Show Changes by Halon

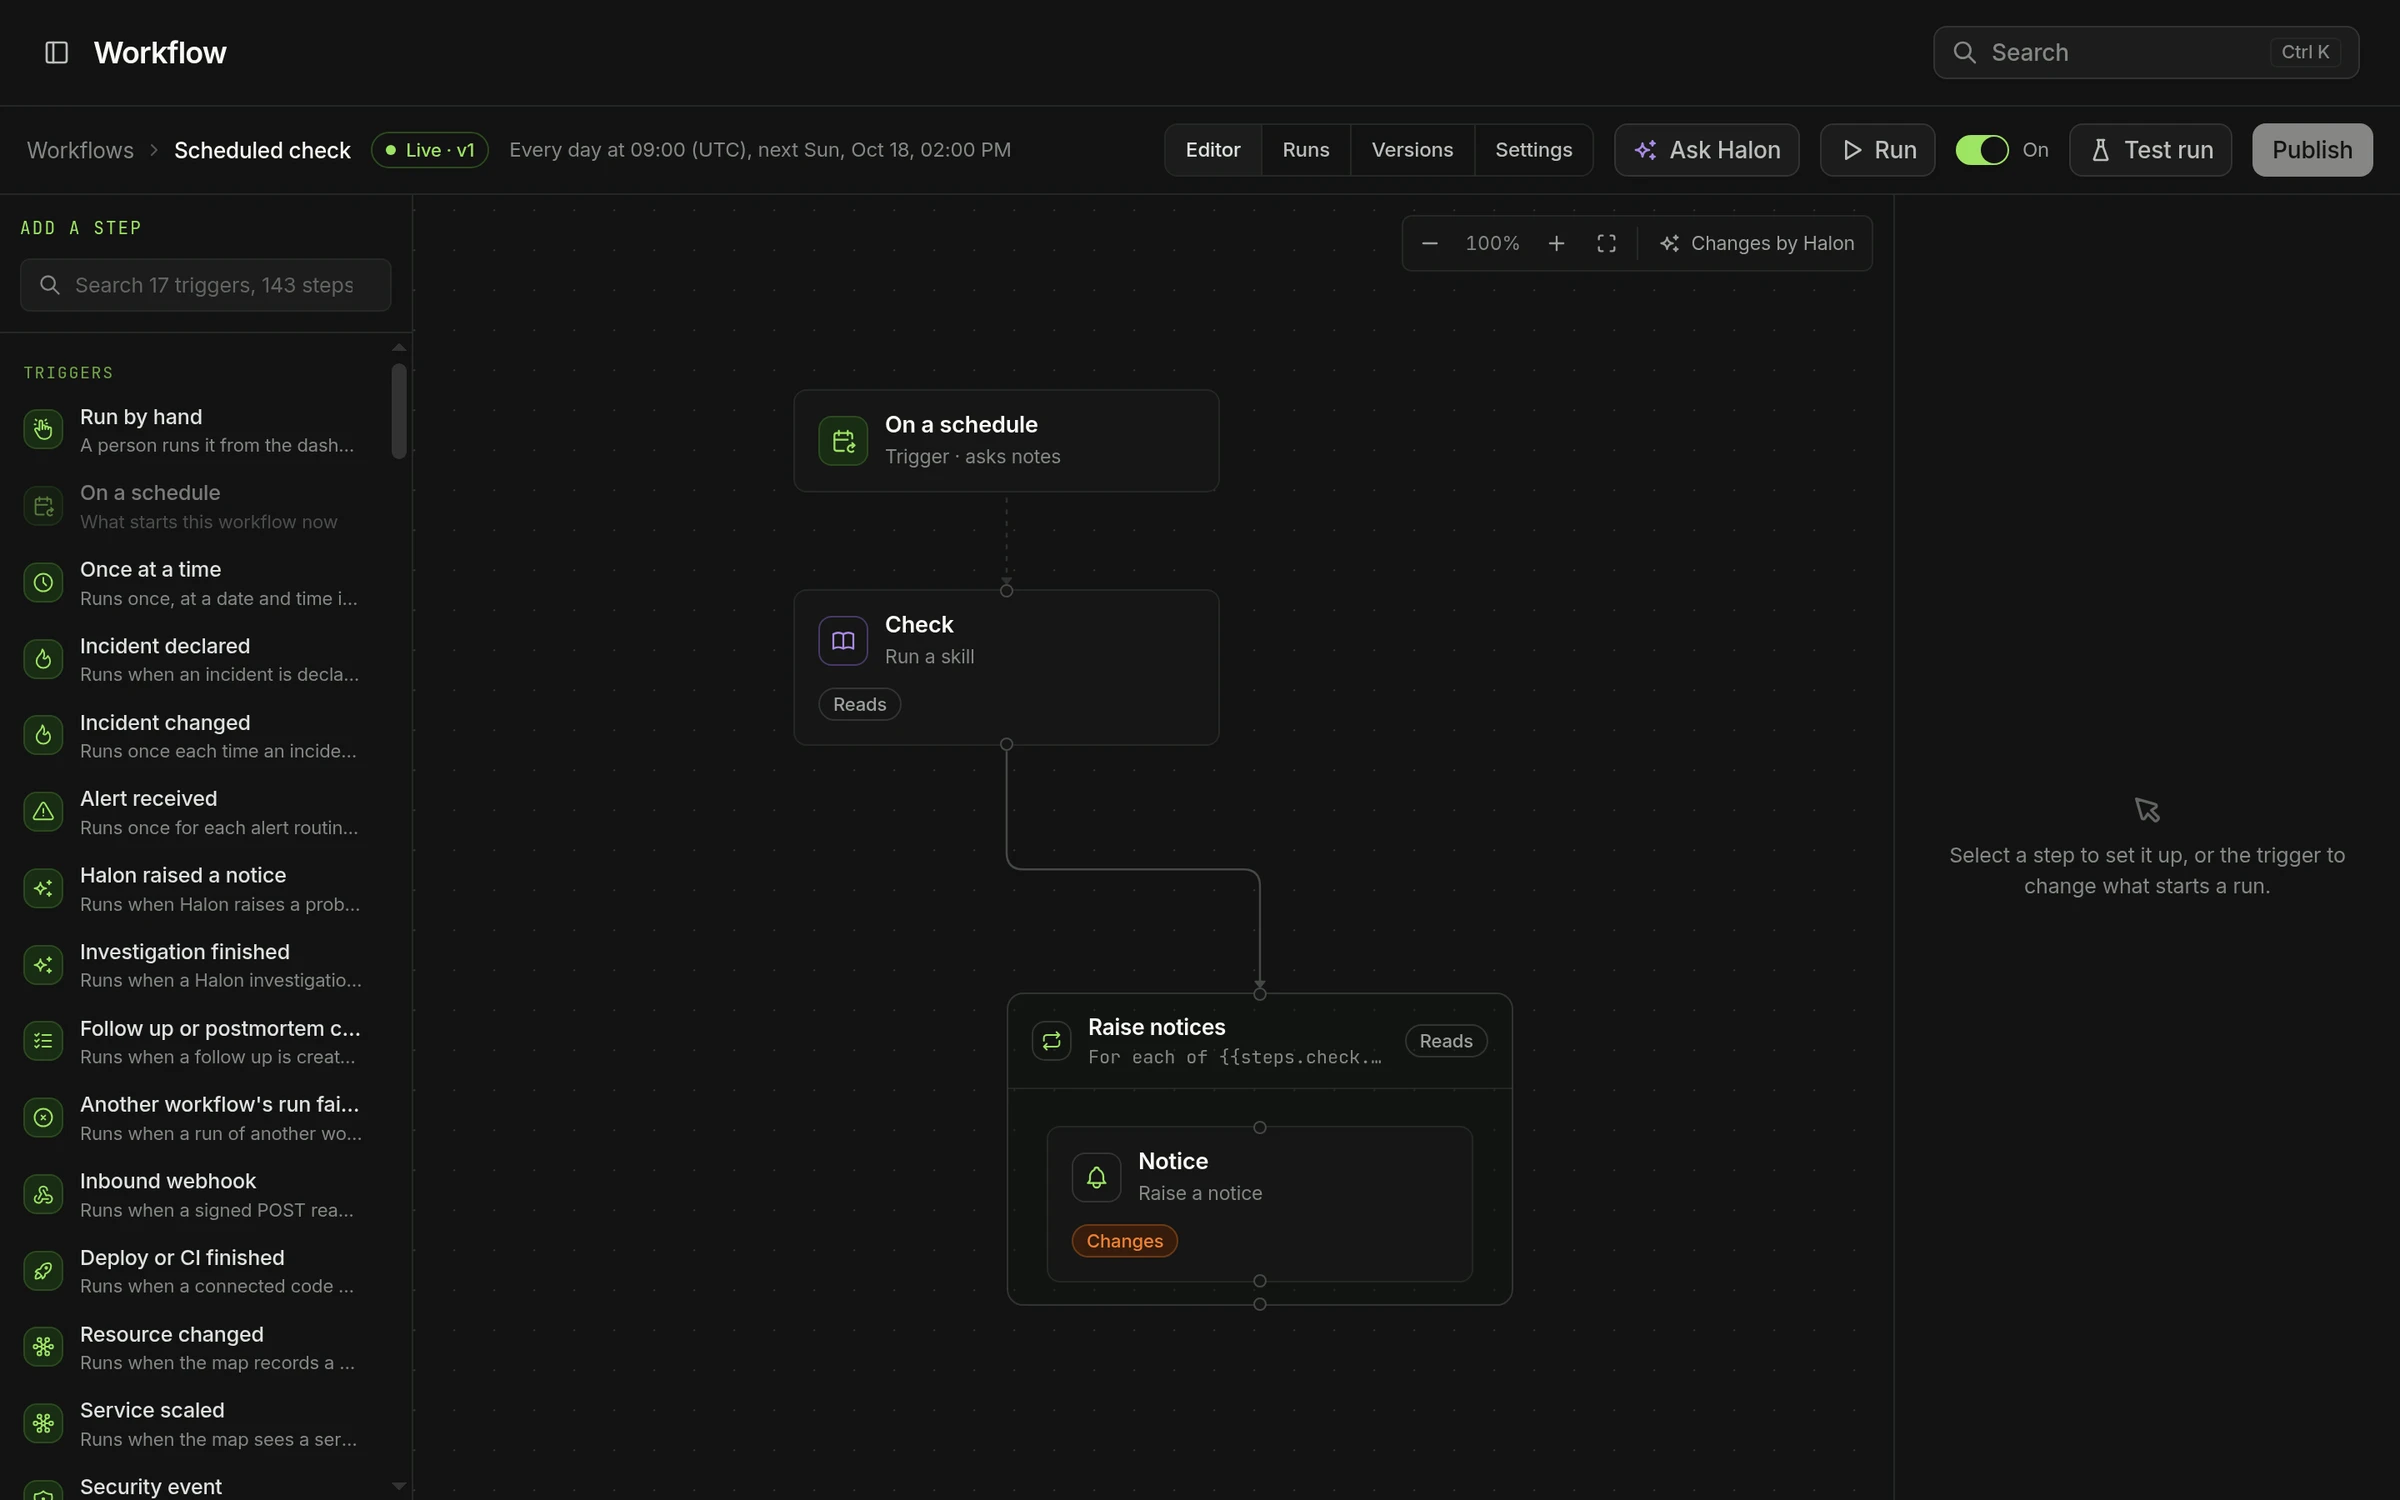[x=1756, y=244]
